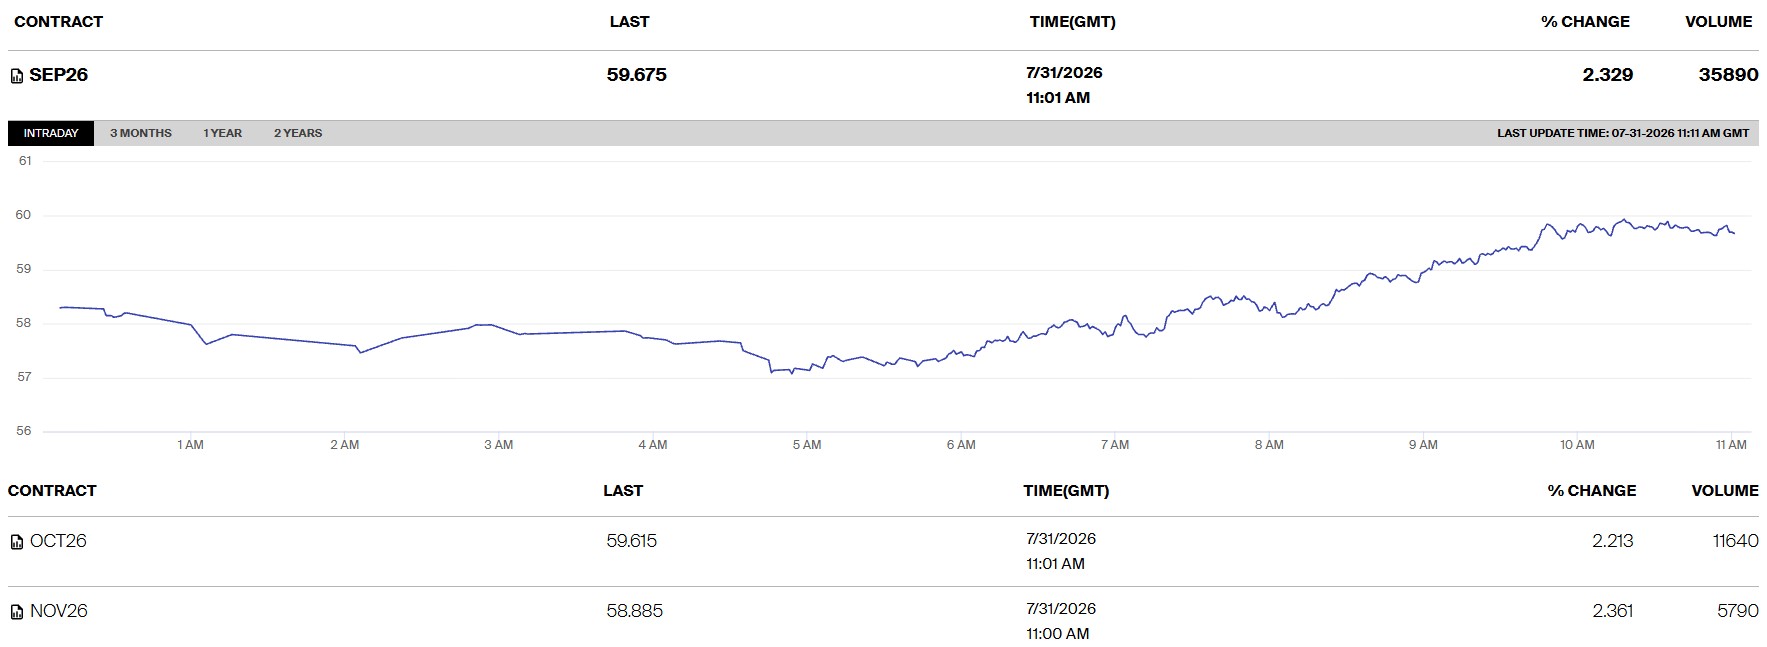Click the chart icon beside SEP26
The image size is (1767, 647).
[x=17, y=76]
